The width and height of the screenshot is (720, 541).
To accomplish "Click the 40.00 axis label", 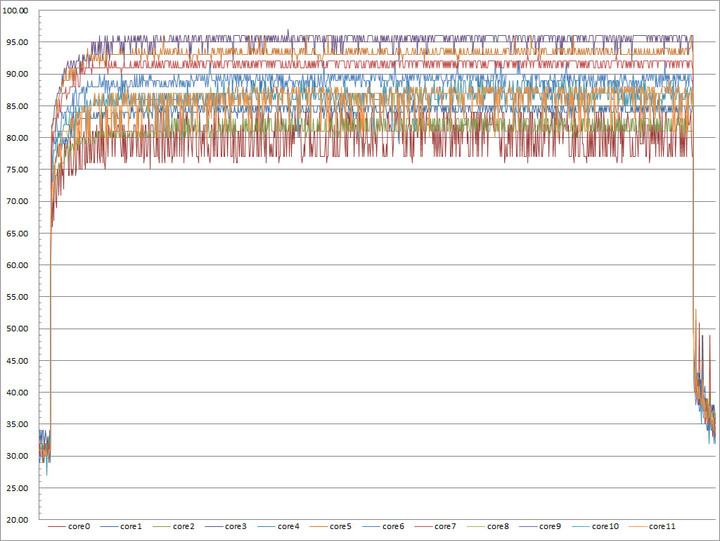I will (x=17, y=392).
